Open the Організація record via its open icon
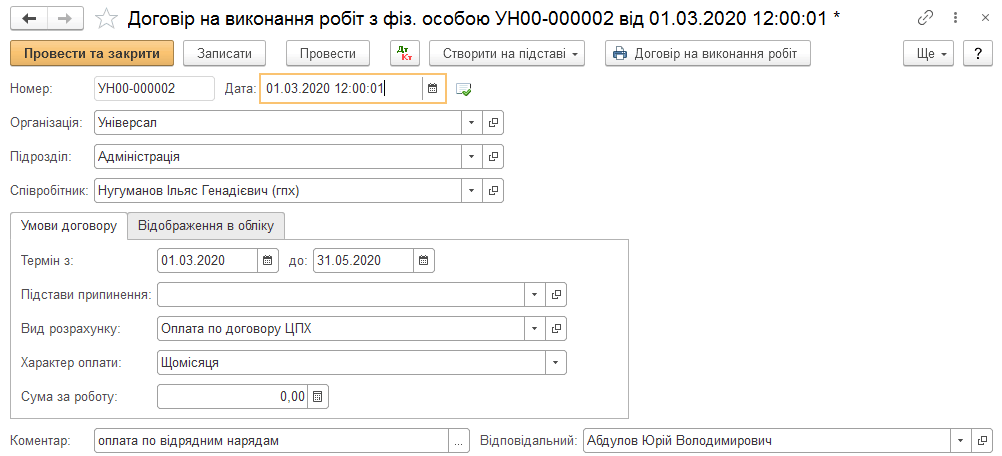 [493, 123]
